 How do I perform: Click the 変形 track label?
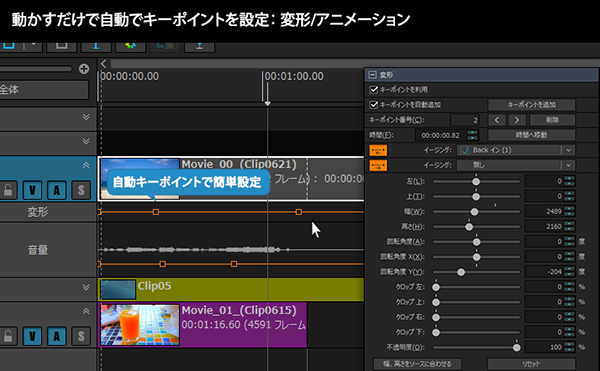[38, 212]
